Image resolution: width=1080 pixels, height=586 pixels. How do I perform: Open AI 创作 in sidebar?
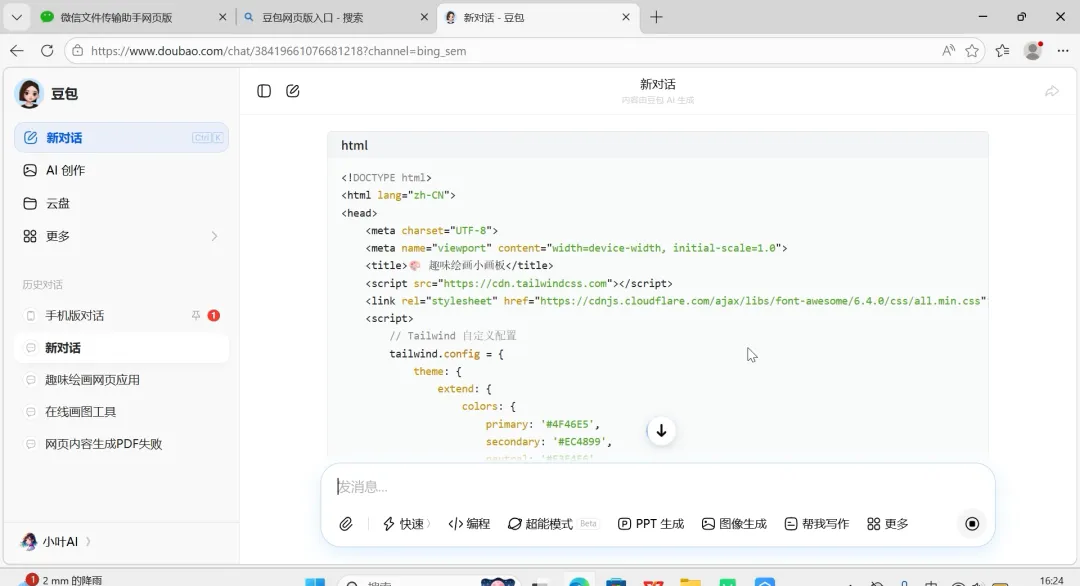pyautogui.click(x=121, y=170)
